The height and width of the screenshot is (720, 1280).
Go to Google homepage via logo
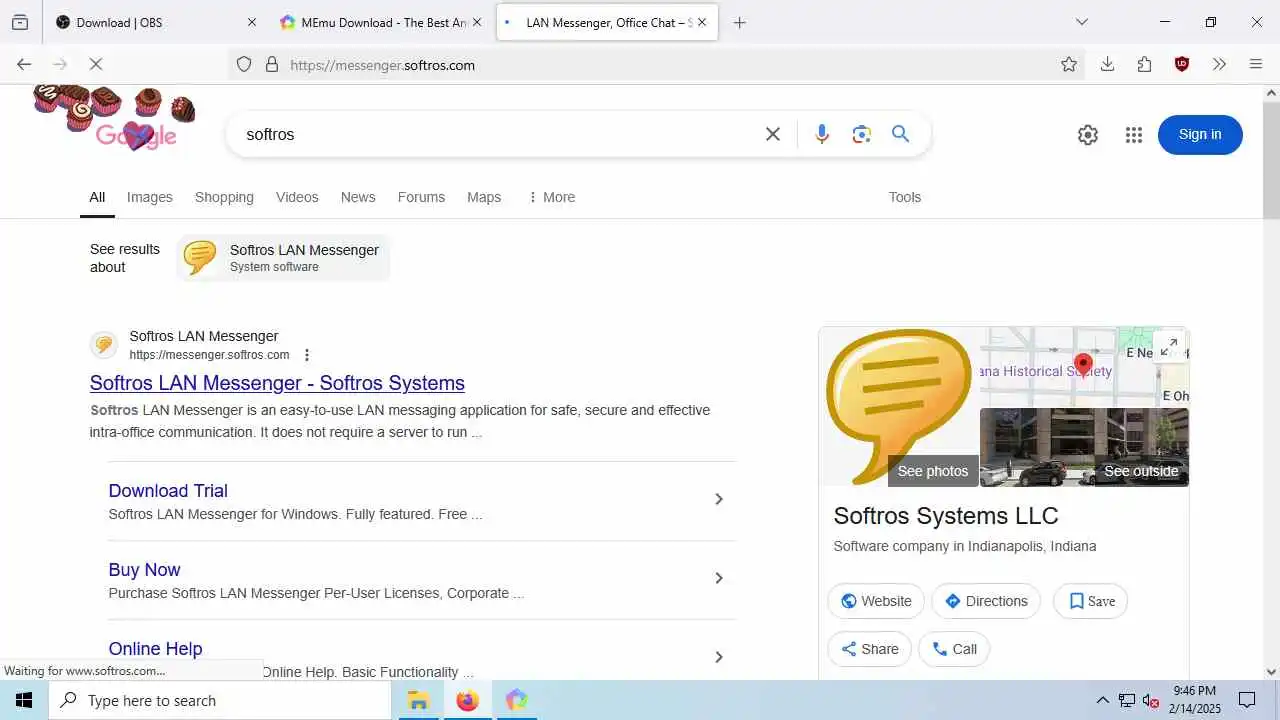pyautogui.click(x=115, y=118)
